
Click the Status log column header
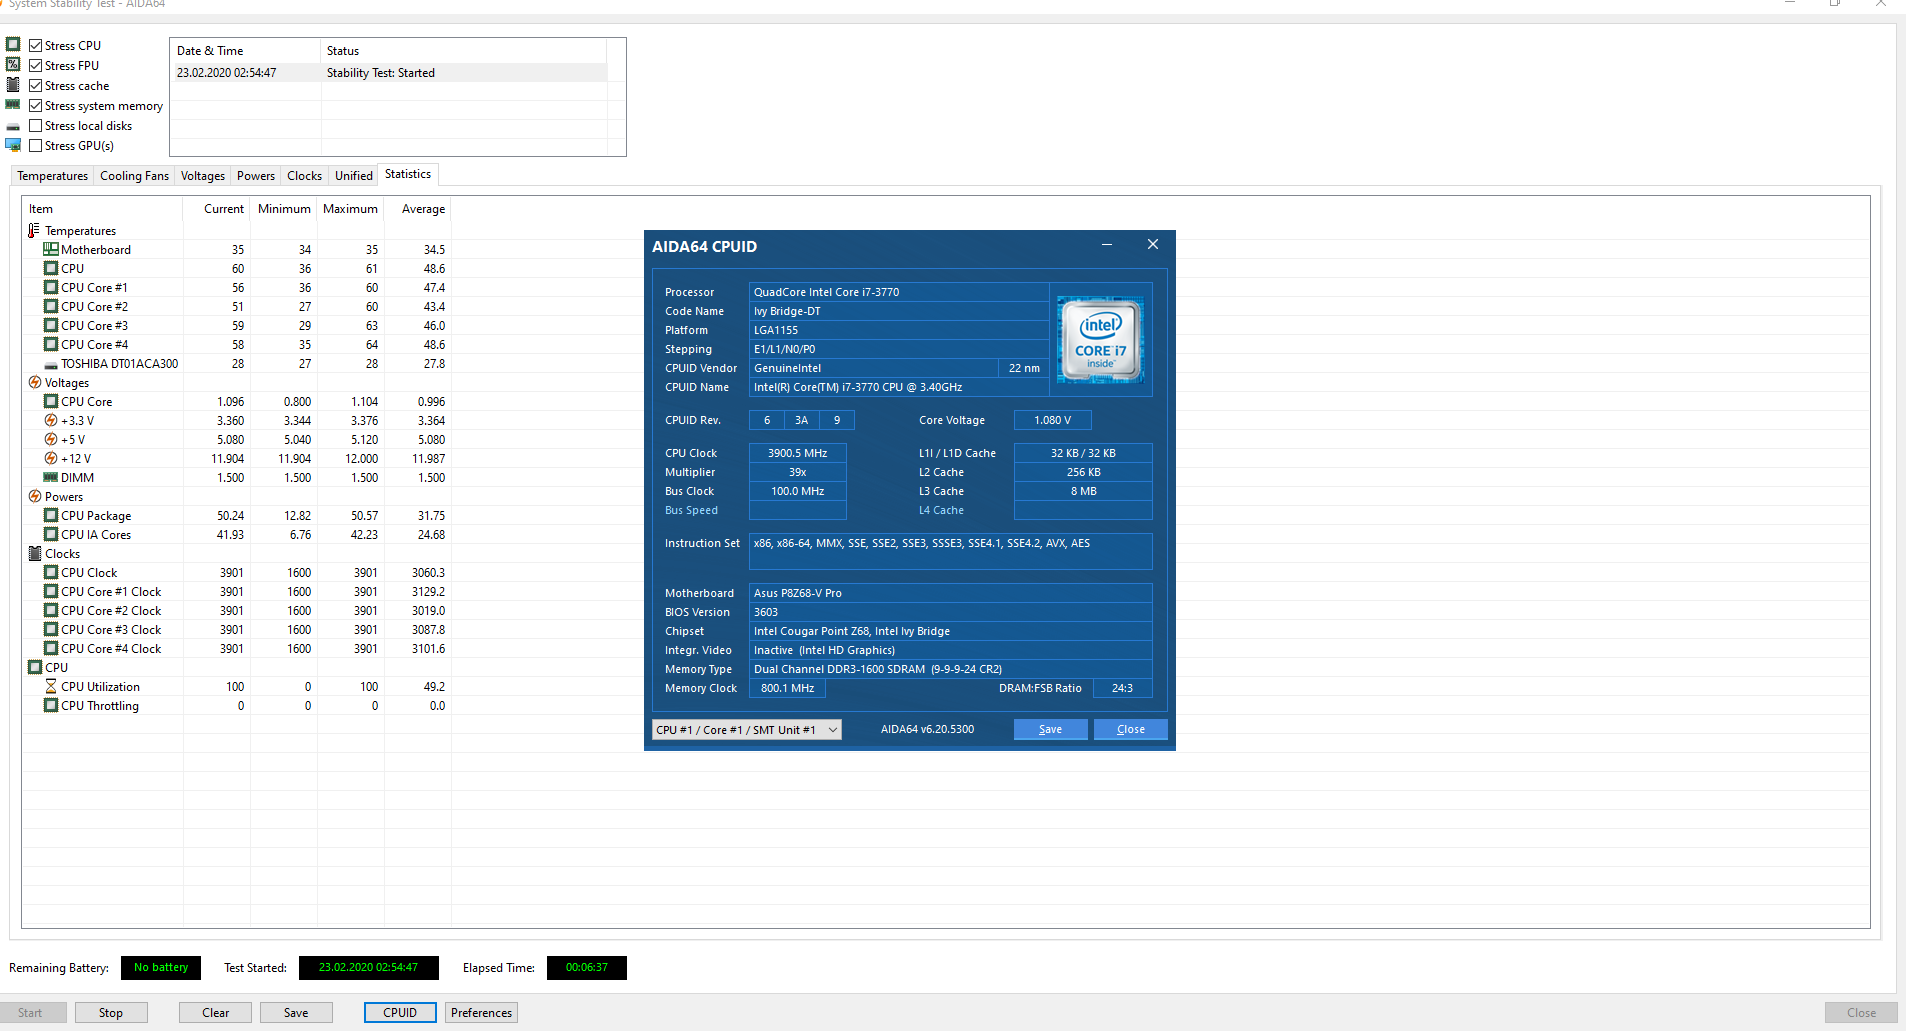click(464, 51)
